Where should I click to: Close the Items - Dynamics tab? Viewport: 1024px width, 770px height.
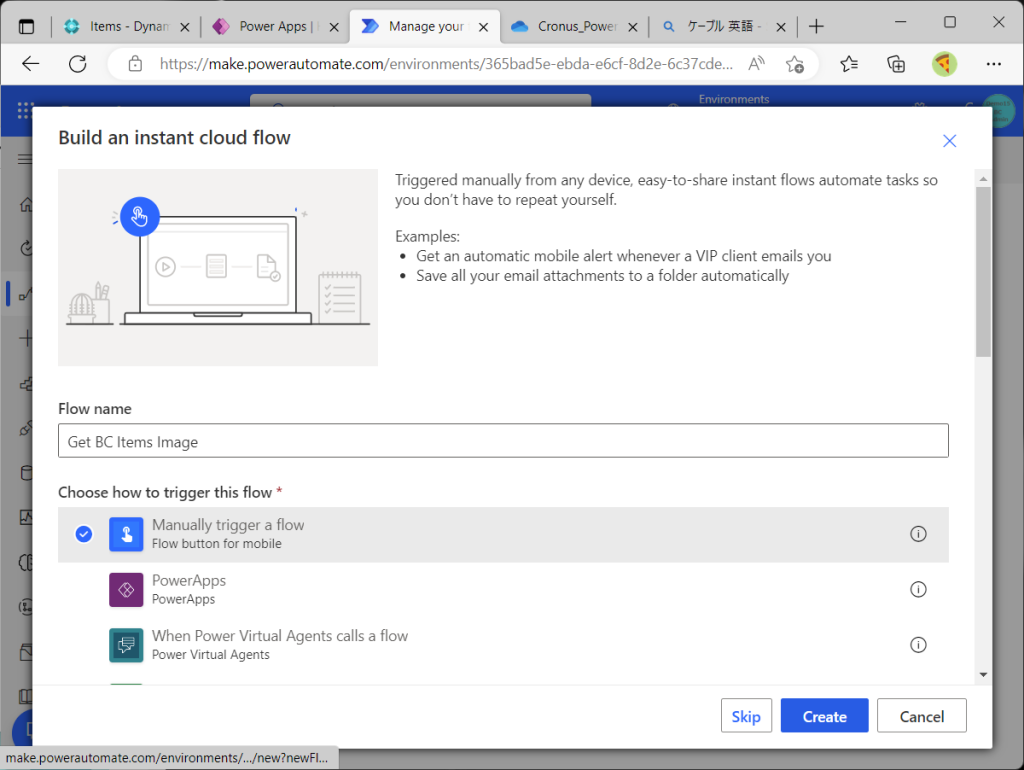tap(185, 27)
